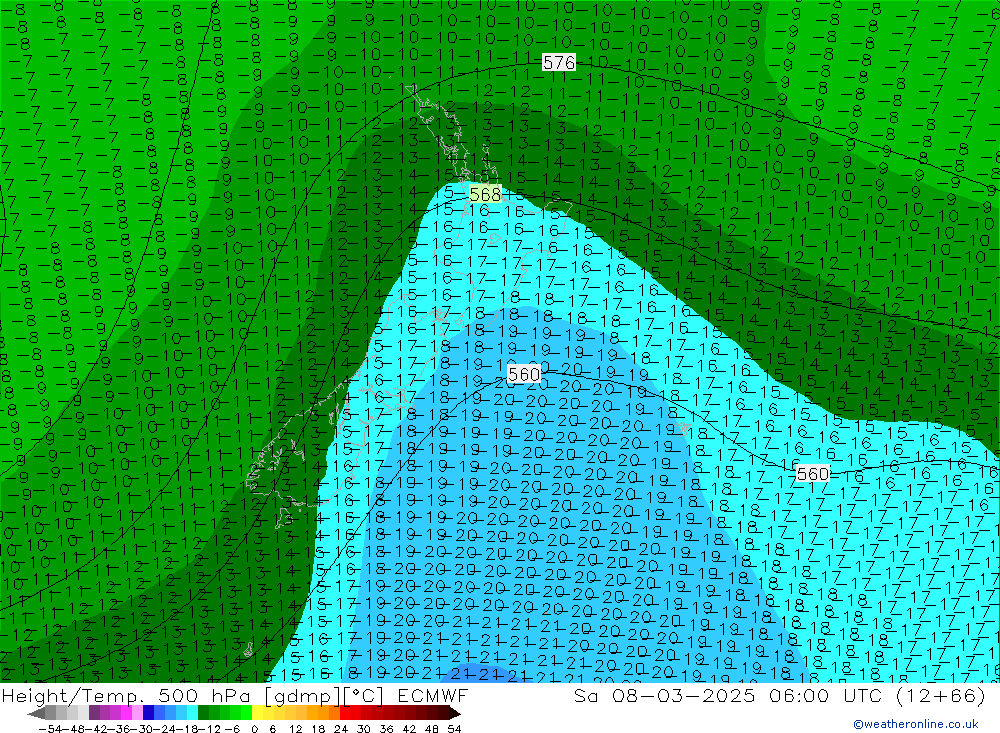Click the ©weatheronline.co.uk link
1000x733 pixels.
[x=916, y=723]
